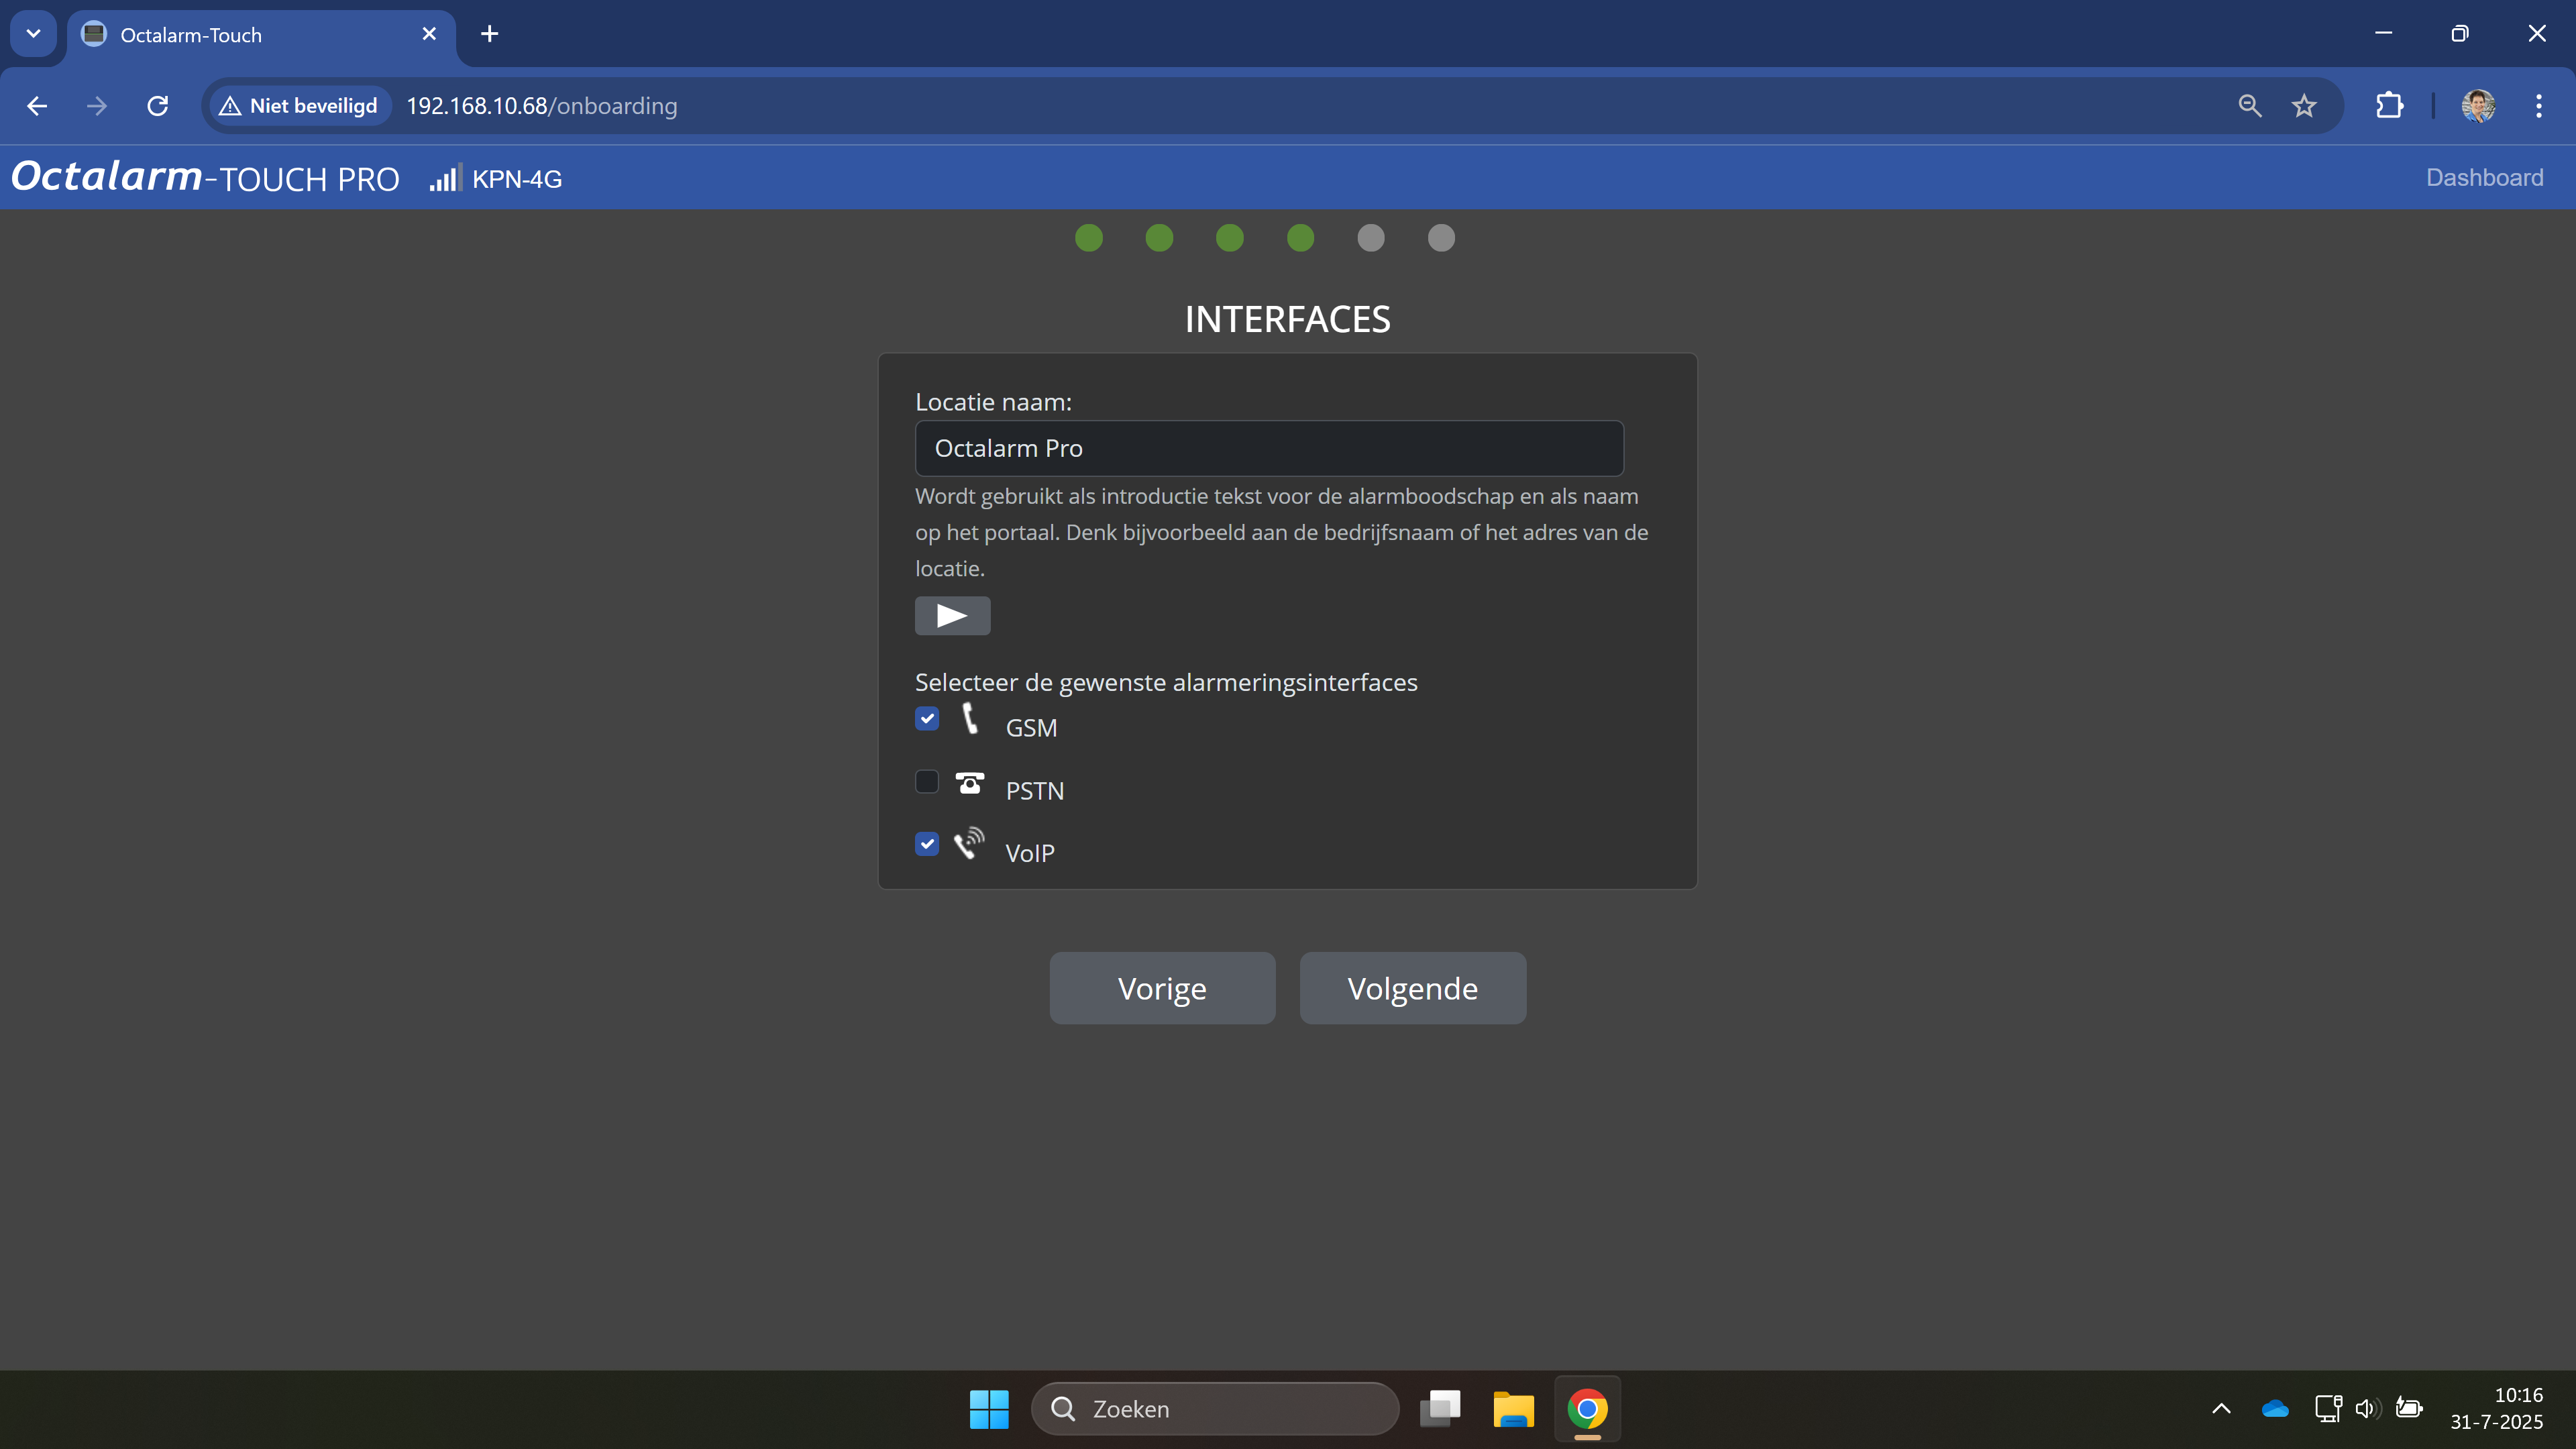
Task: Disable the VoIP interface checkbox
Action: click(927, 844)
